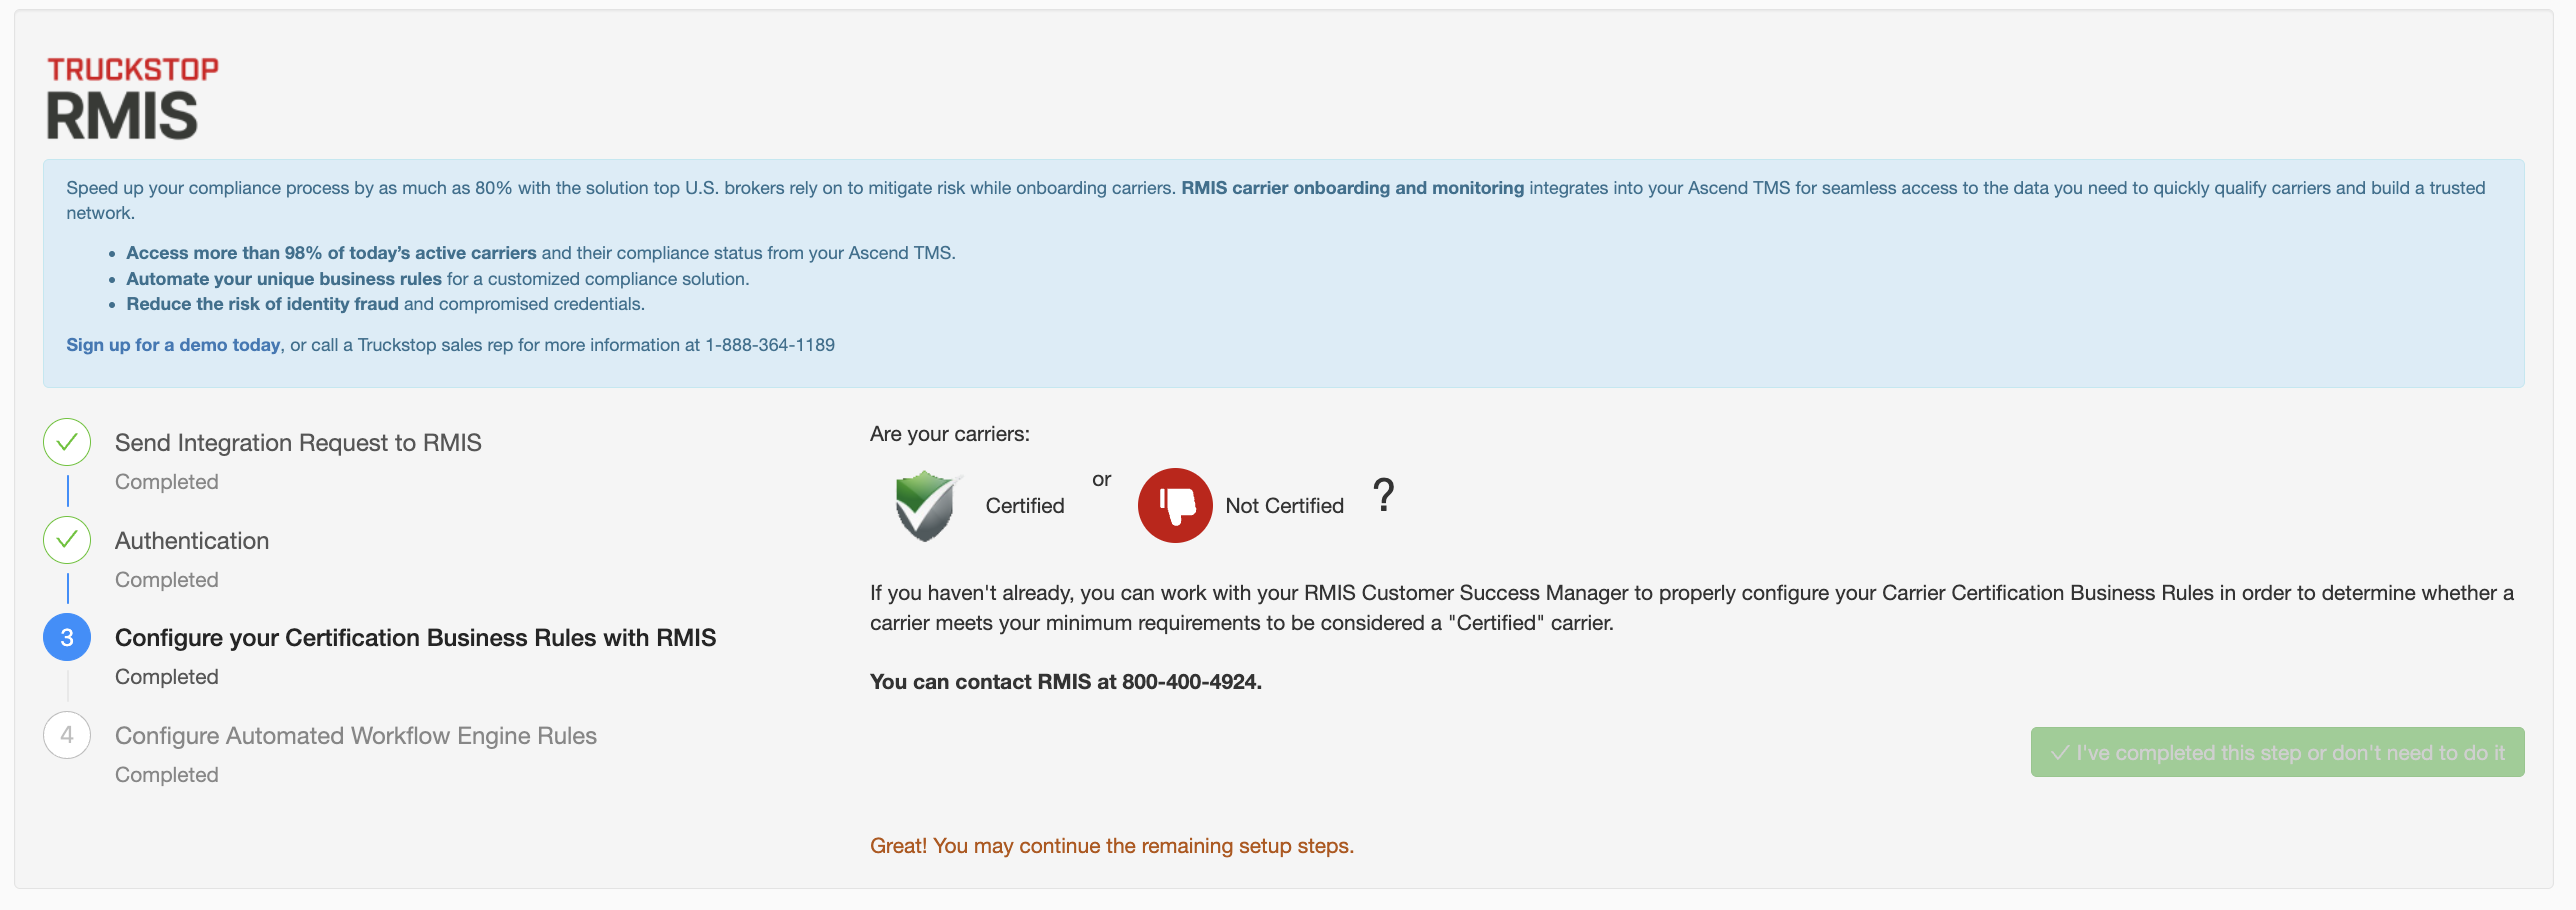Image resolution: width=2576 pixels, height=910 pixels.
Task: Click 'Completed' status under Authentication
Action: click(166, 580)
